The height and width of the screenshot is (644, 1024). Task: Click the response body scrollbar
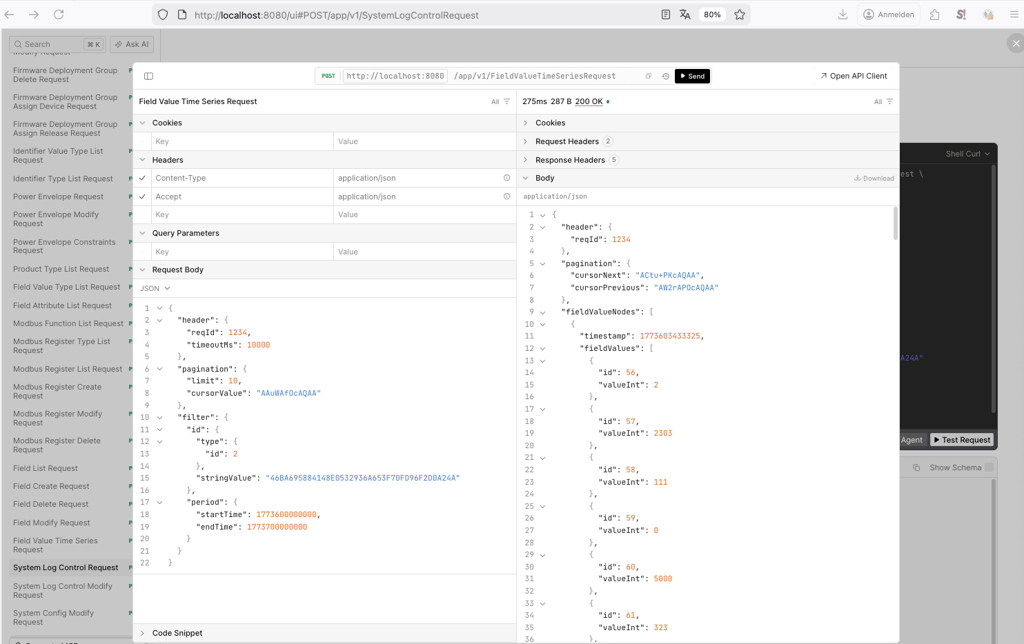click(895, 224)
